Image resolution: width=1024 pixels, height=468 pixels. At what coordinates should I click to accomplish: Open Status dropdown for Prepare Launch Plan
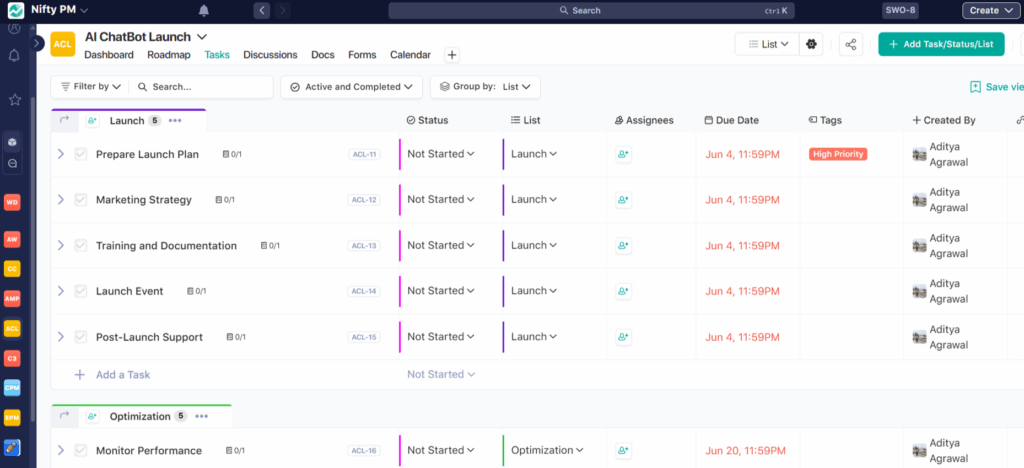pos(441,154)
